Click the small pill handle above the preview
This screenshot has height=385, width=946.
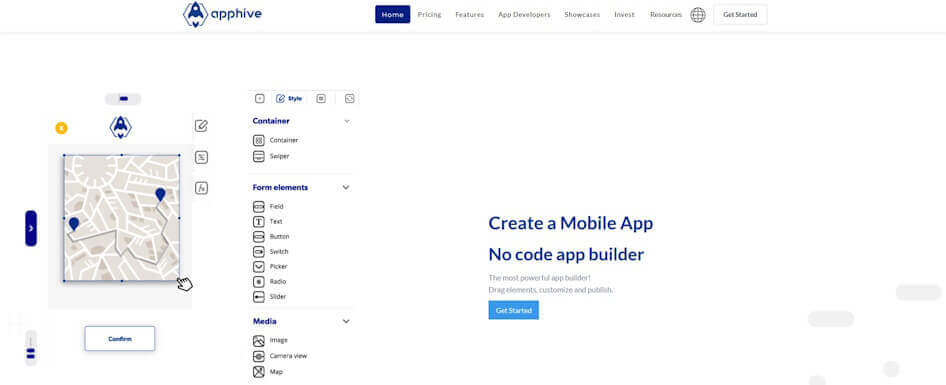coord(123,98)
